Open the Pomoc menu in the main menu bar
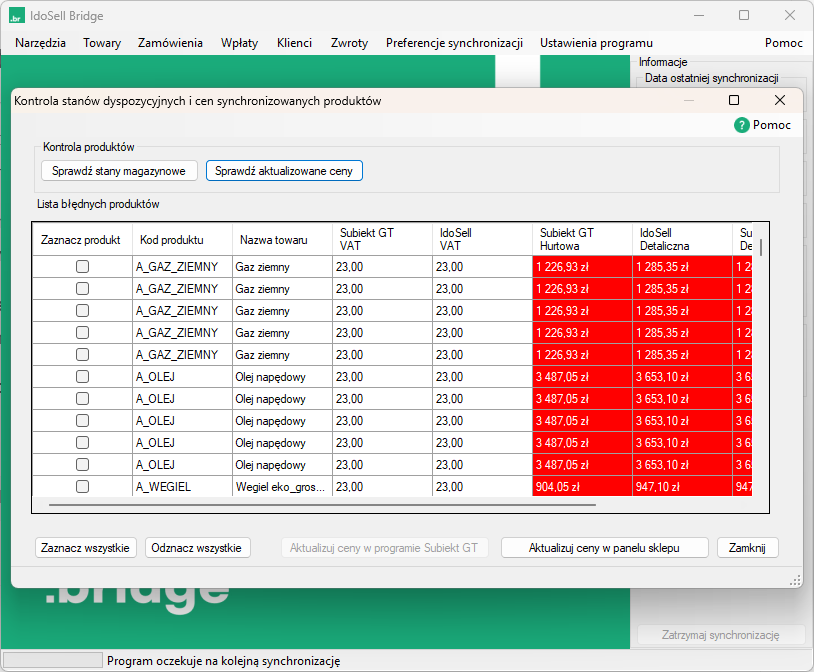The image size is (814, 672). pos(783,43)
